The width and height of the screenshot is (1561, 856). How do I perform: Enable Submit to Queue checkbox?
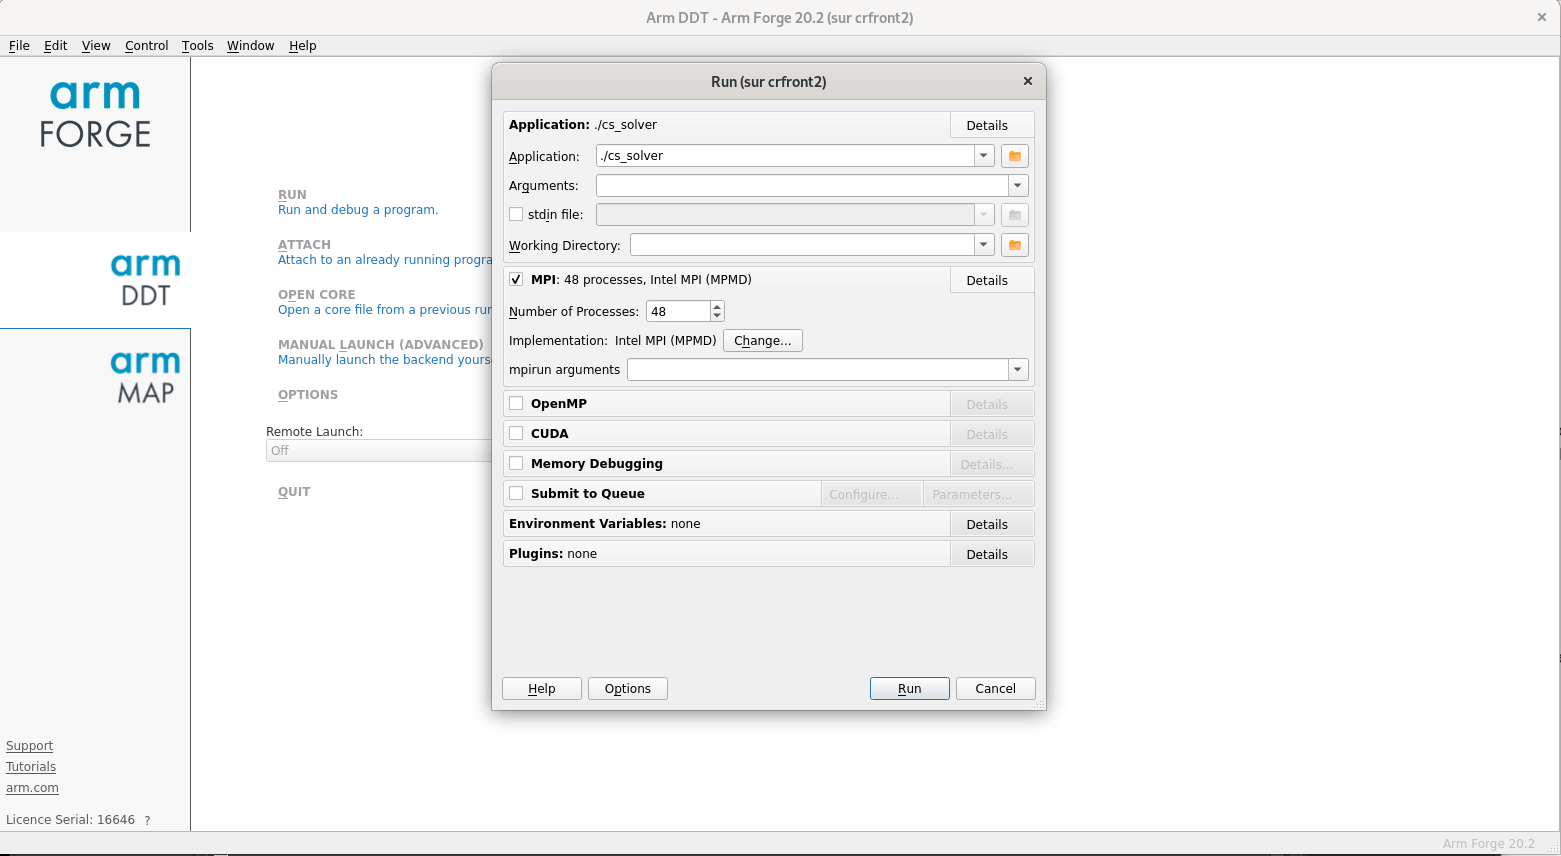[516, 494]
